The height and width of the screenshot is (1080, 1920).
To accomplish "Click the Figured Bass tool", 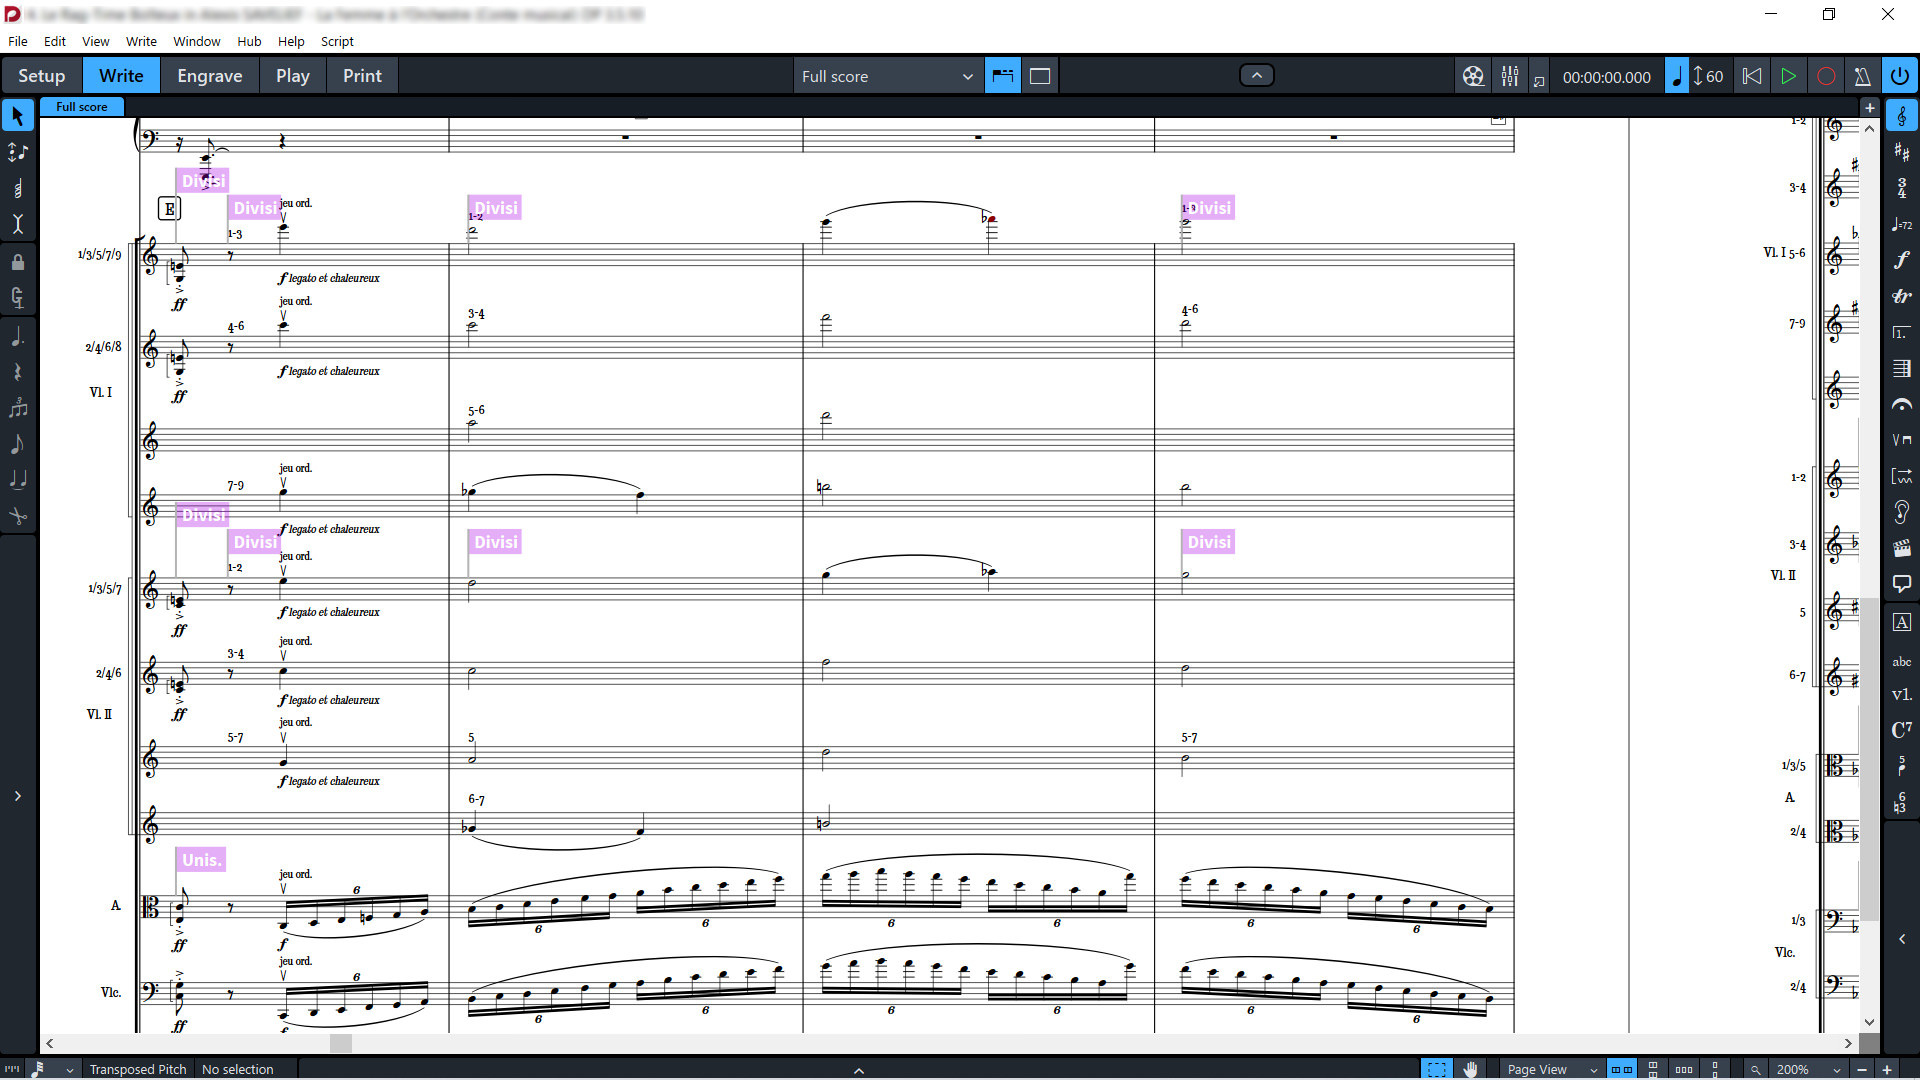I will coord(1901,802).
